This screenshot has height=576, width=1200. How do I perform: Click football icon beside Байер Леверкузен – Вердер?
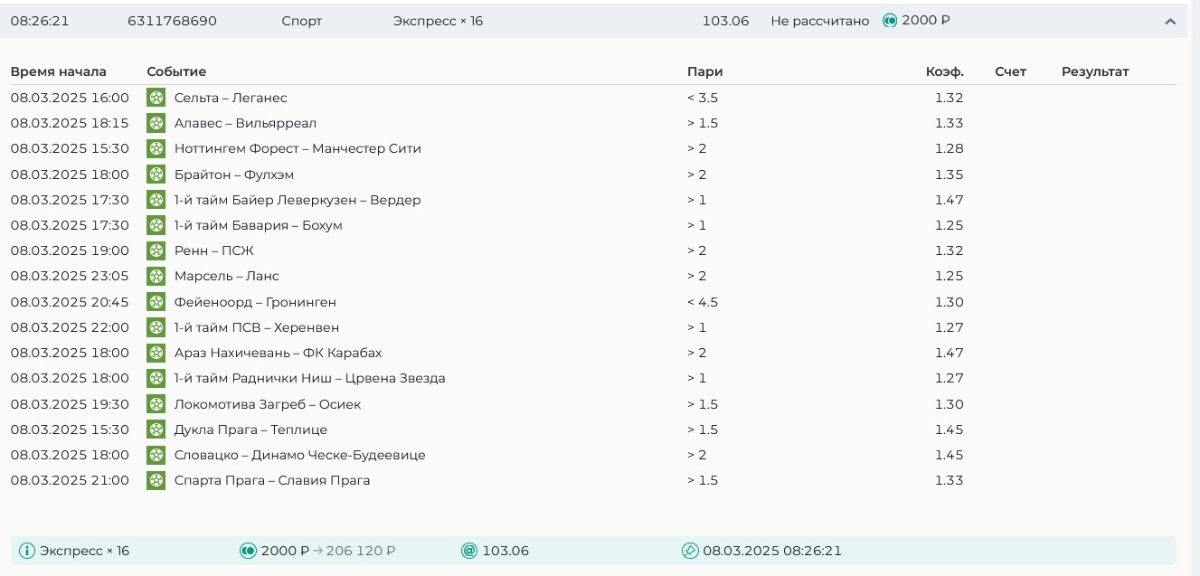[156, 200]
